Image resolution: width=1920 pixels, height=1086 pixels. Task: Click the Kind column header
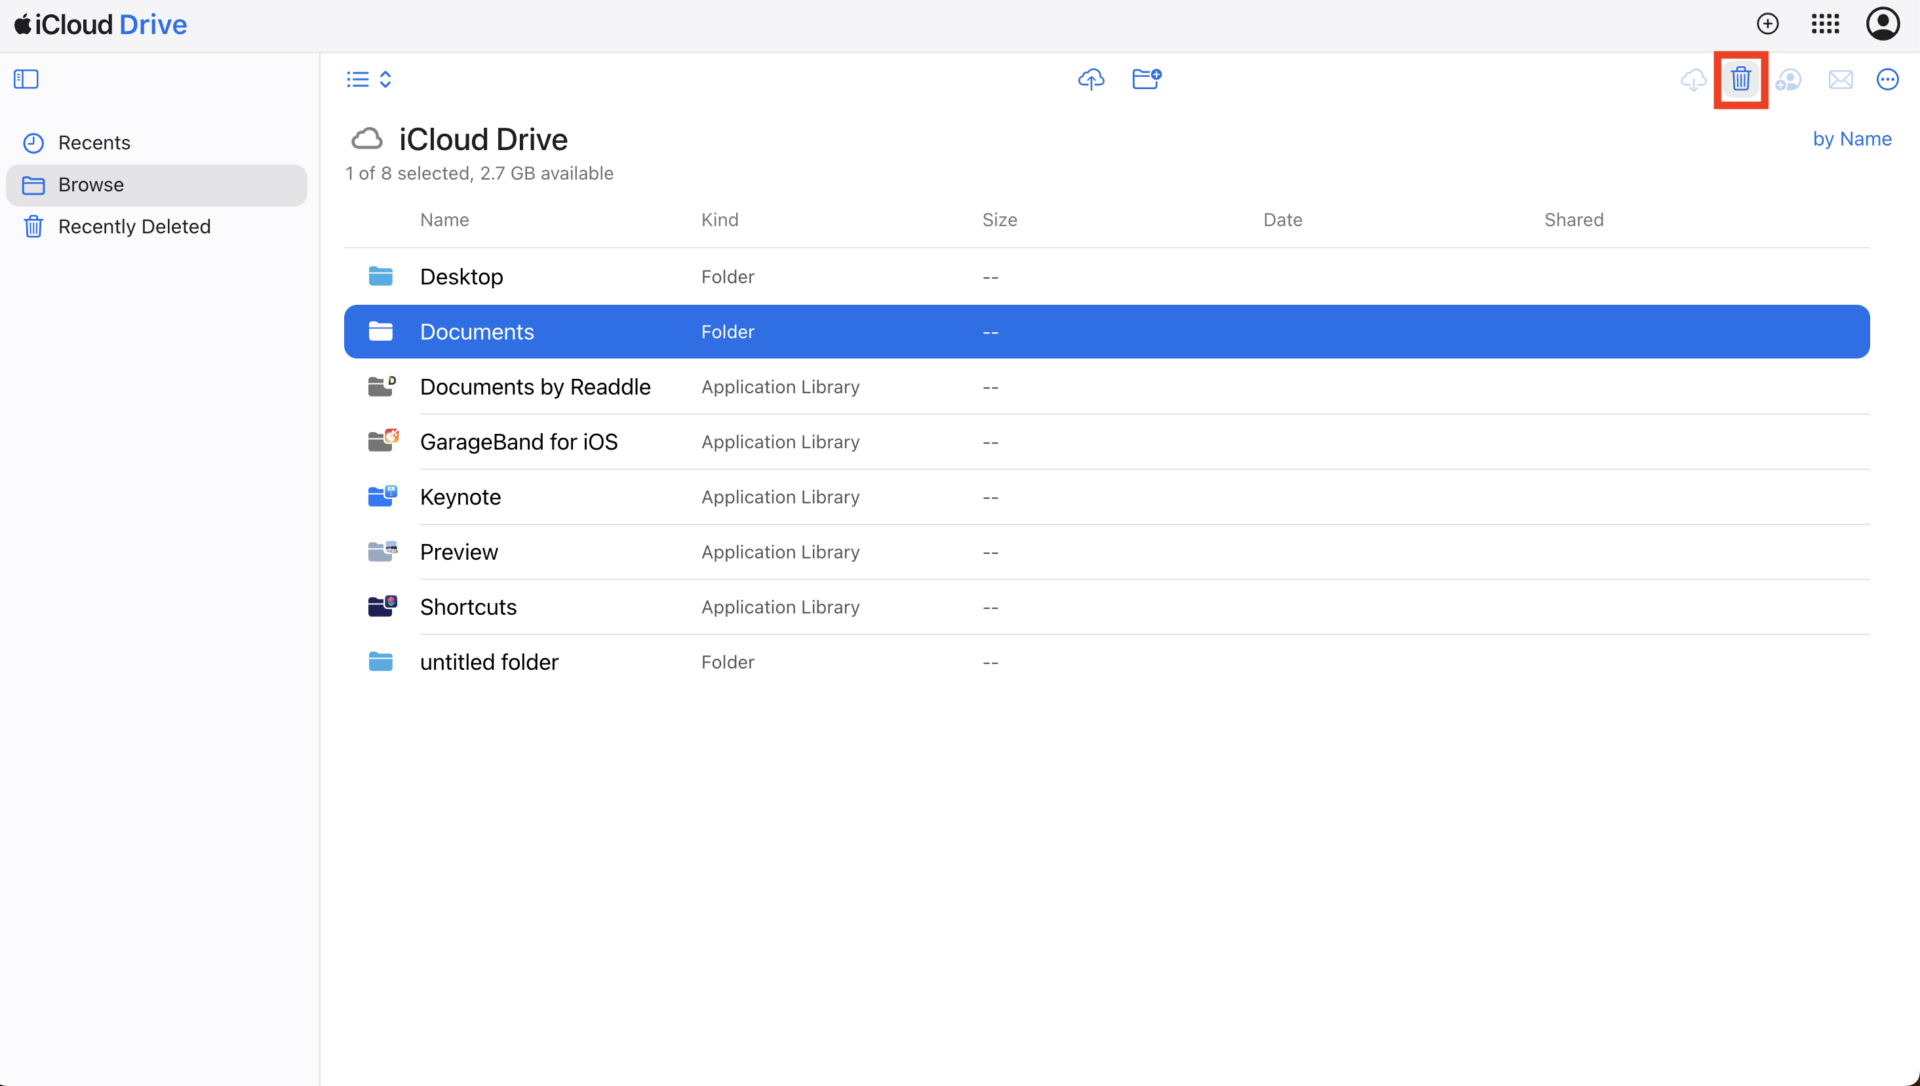(719, 220)
